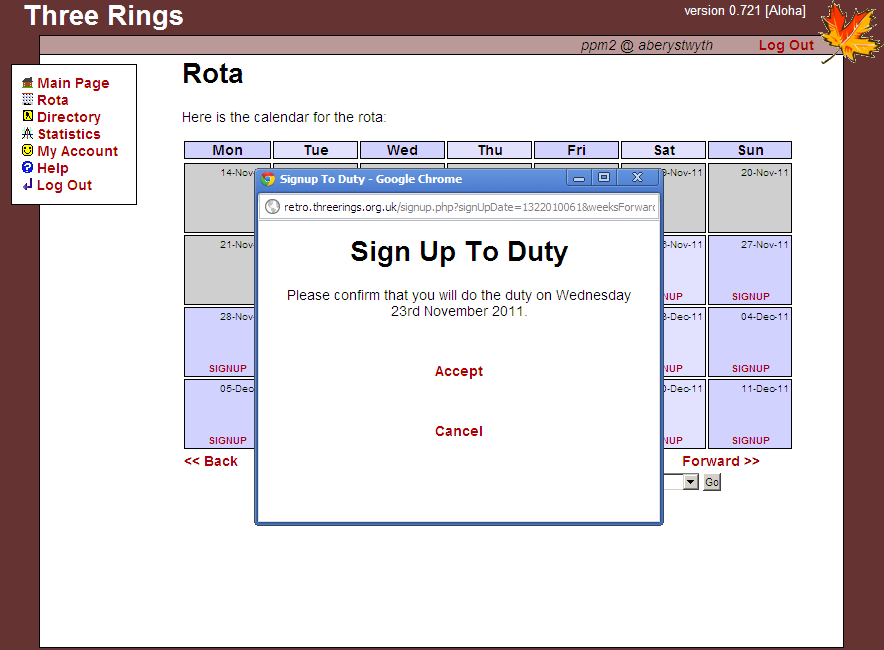
Task: Click the Log Out arrow icon in sidebar
Action: tap(28, 185)
